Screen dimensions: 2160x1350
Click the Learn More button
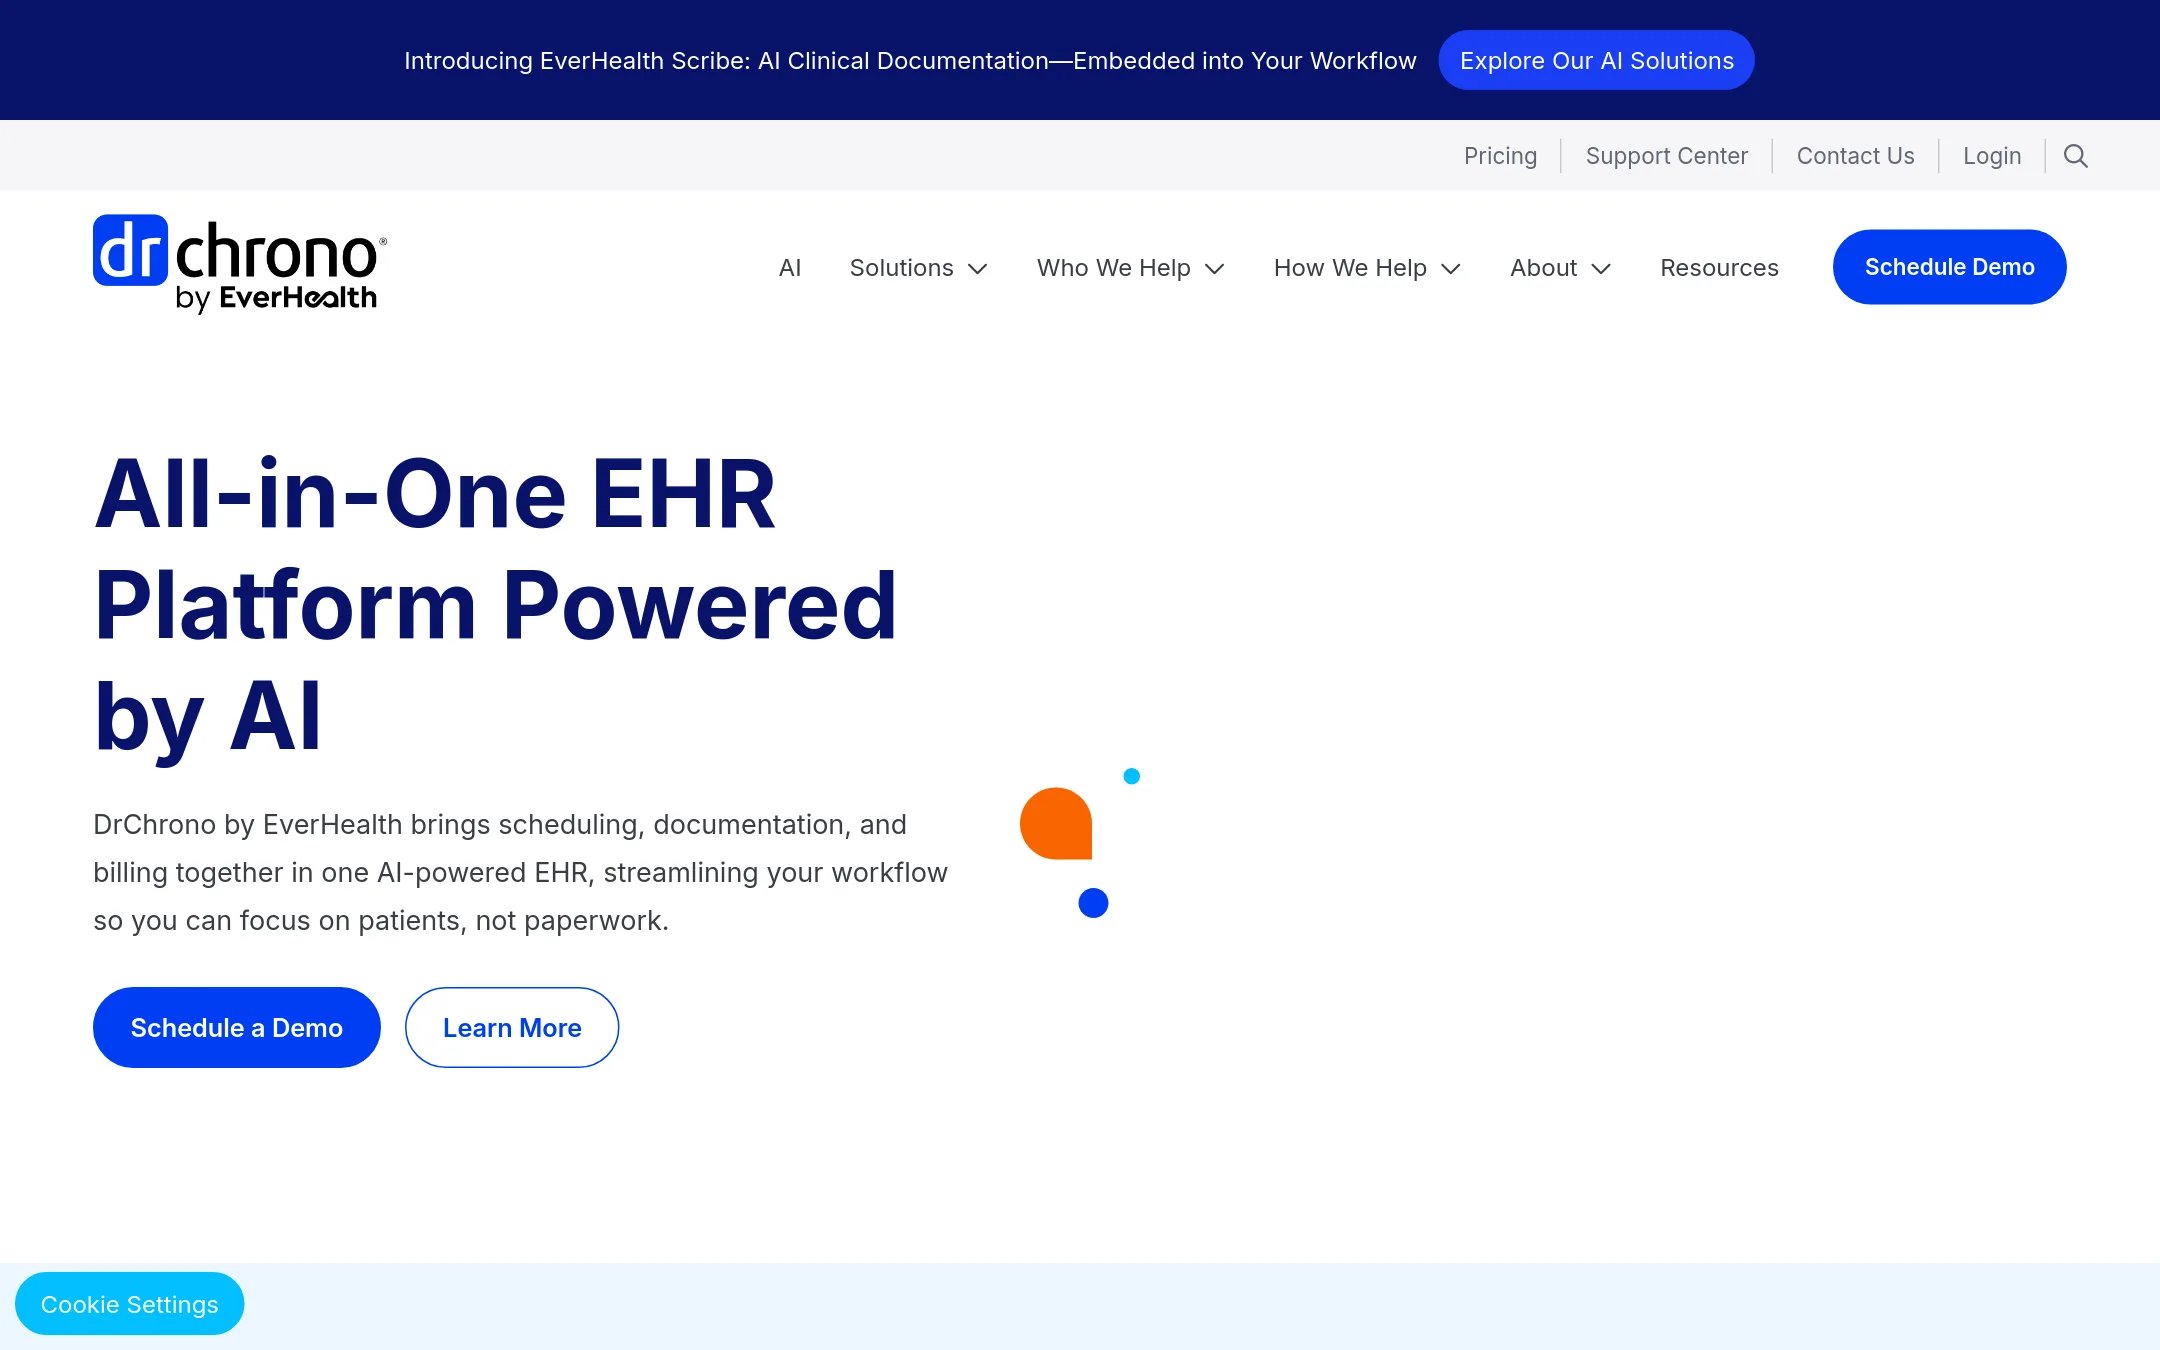point(512,1027)
